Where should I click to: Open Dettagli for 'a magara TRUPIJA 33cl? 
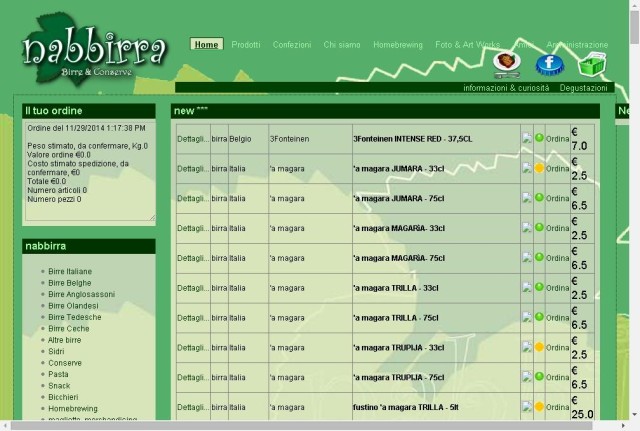[193, 348]
